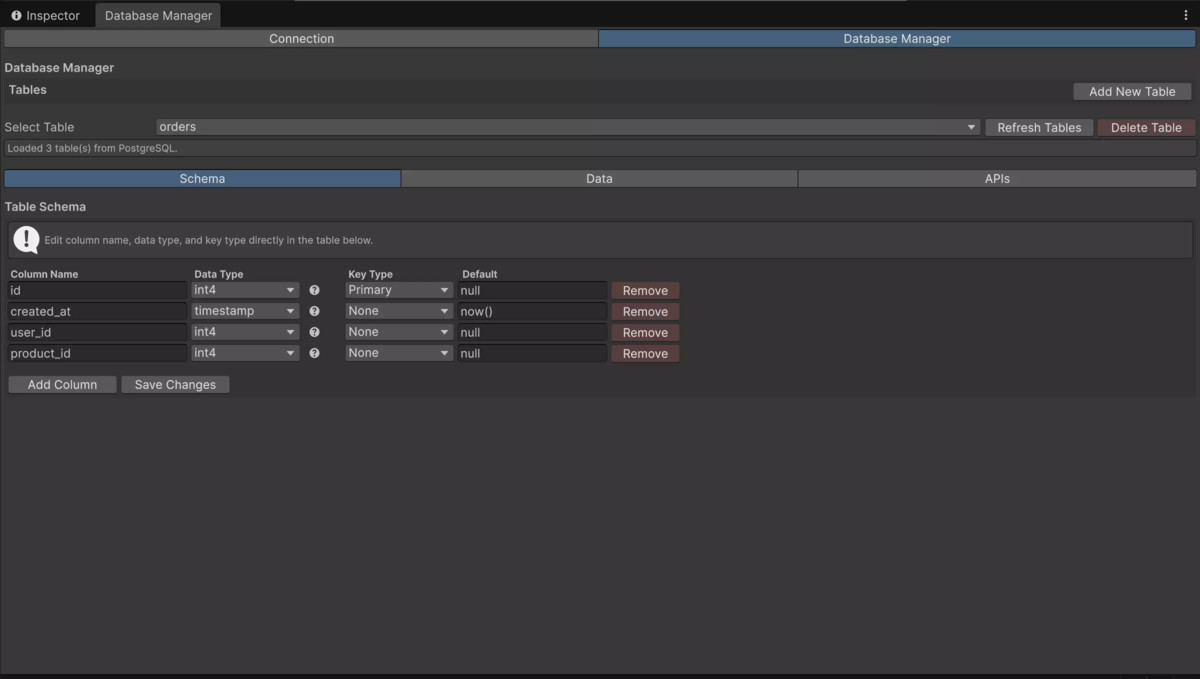Edit the id column name field
The image size is (1200, 679).
(x=97, y=290)
